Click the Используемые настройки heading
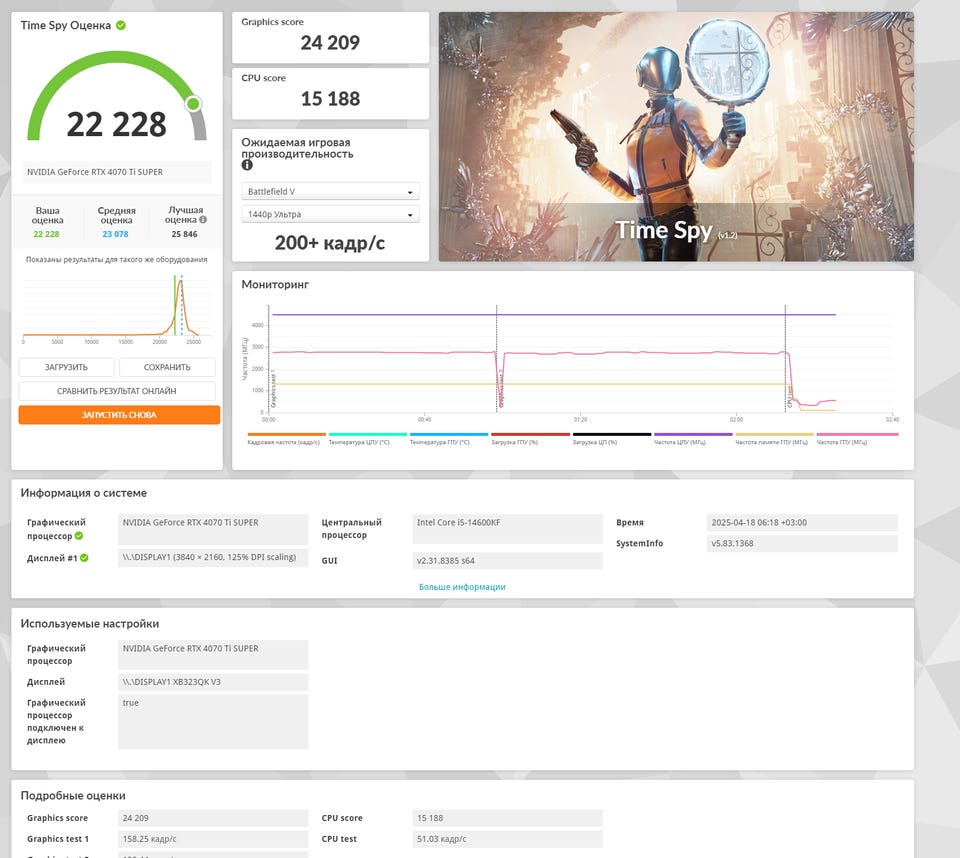The height and width of the screenshot is (858, 960). click(89, 623)
